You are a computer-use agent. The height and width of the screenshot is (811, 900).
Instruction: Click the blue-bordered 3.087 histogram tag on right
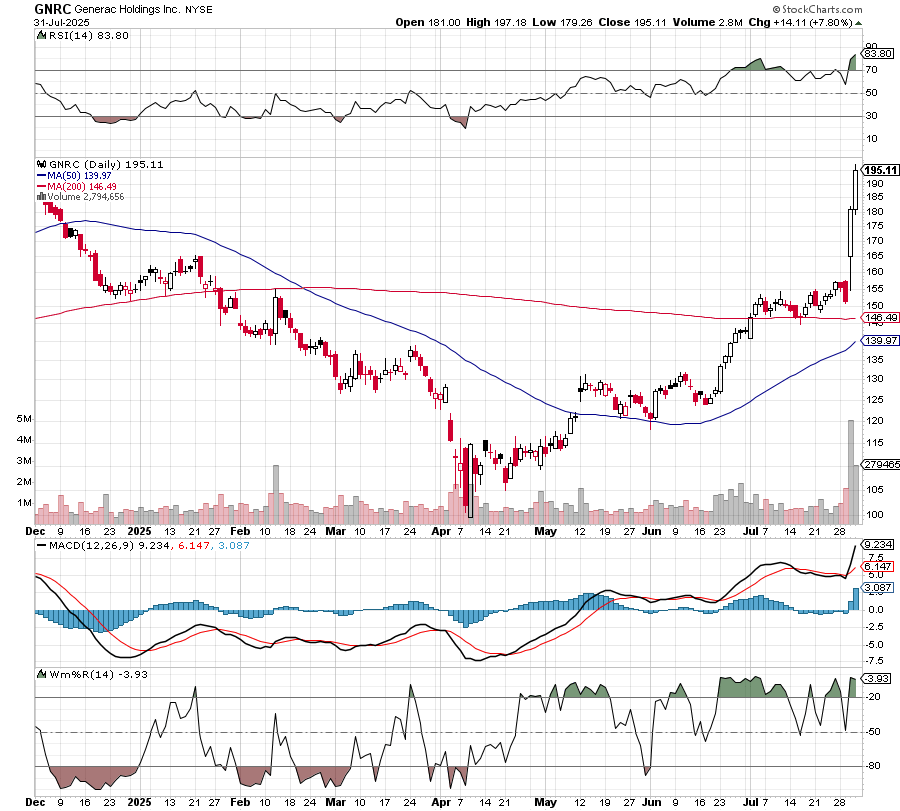tap(878, 588)
